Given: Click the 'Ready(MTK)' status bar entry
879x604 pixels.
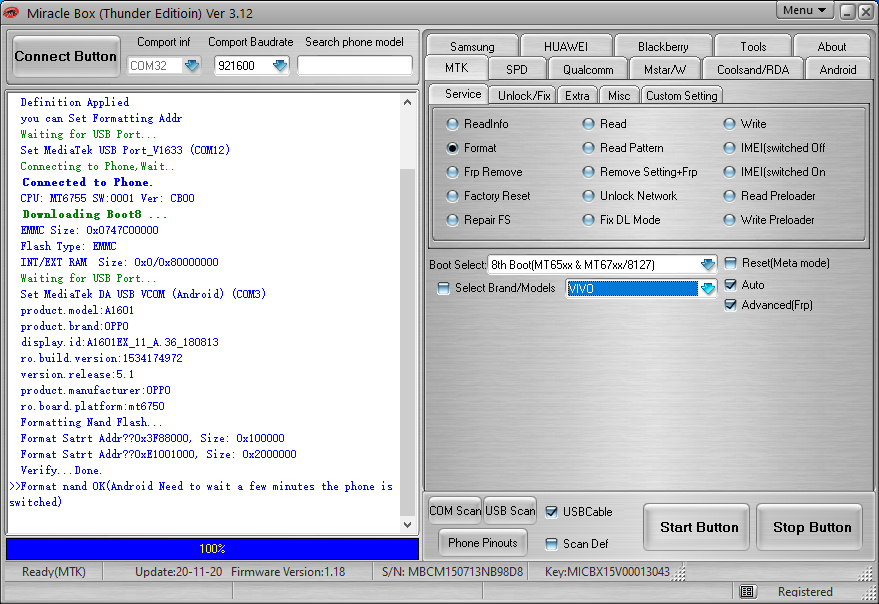Looking at the screenshot, I should click(x=54, y=571).
